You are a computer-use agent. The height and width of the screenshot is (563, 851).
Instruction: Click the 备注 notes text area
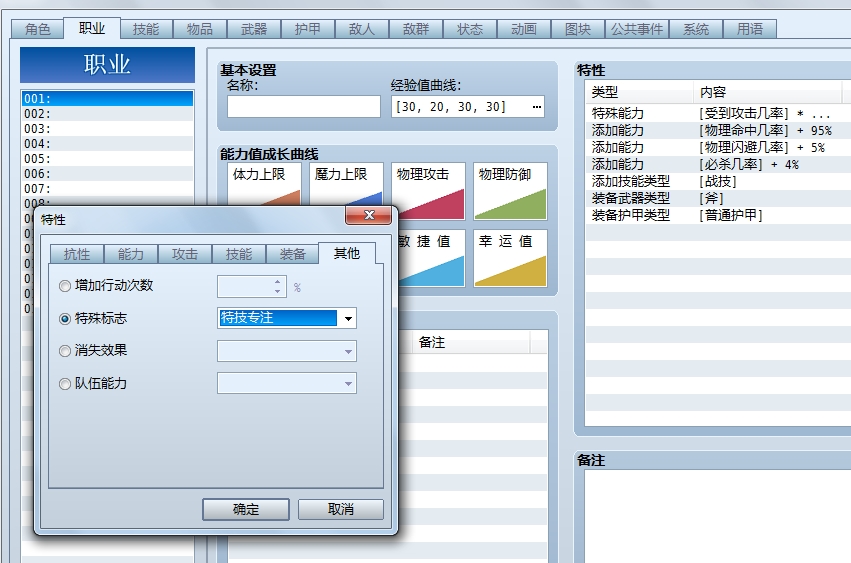coord(717,516)
